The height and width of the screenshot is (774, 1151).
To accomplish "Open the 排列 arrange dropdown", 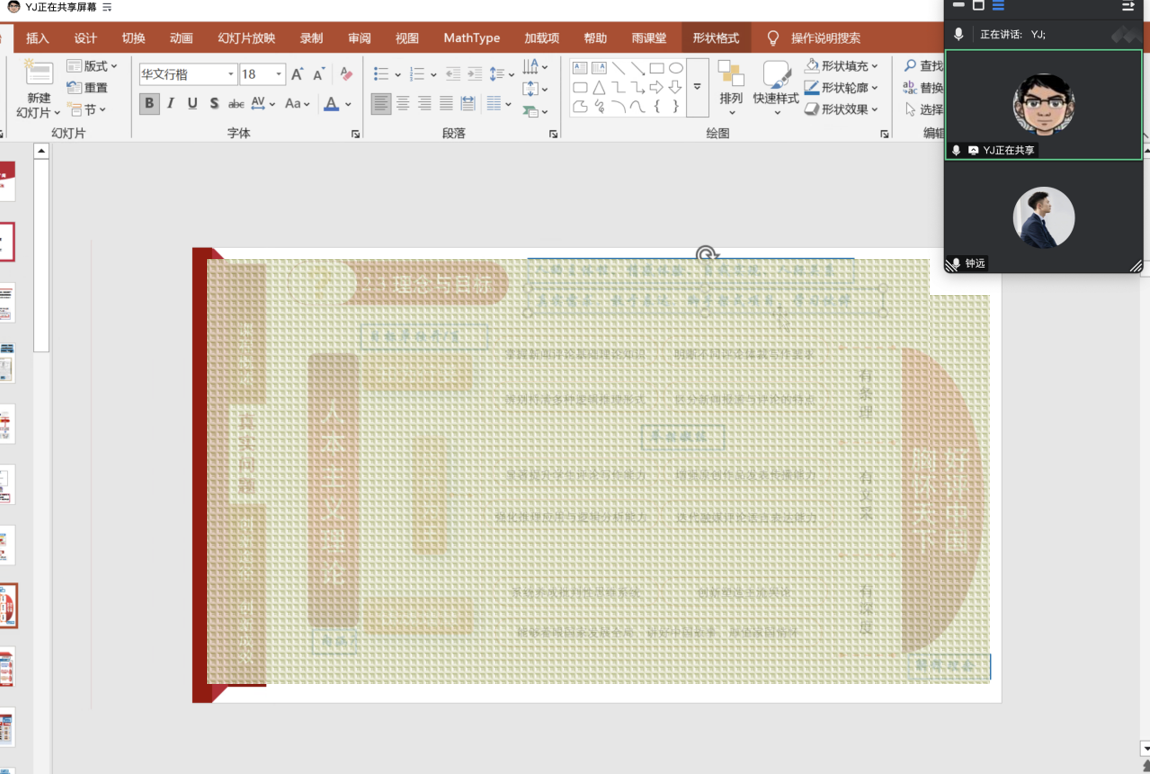I will 730,87.
